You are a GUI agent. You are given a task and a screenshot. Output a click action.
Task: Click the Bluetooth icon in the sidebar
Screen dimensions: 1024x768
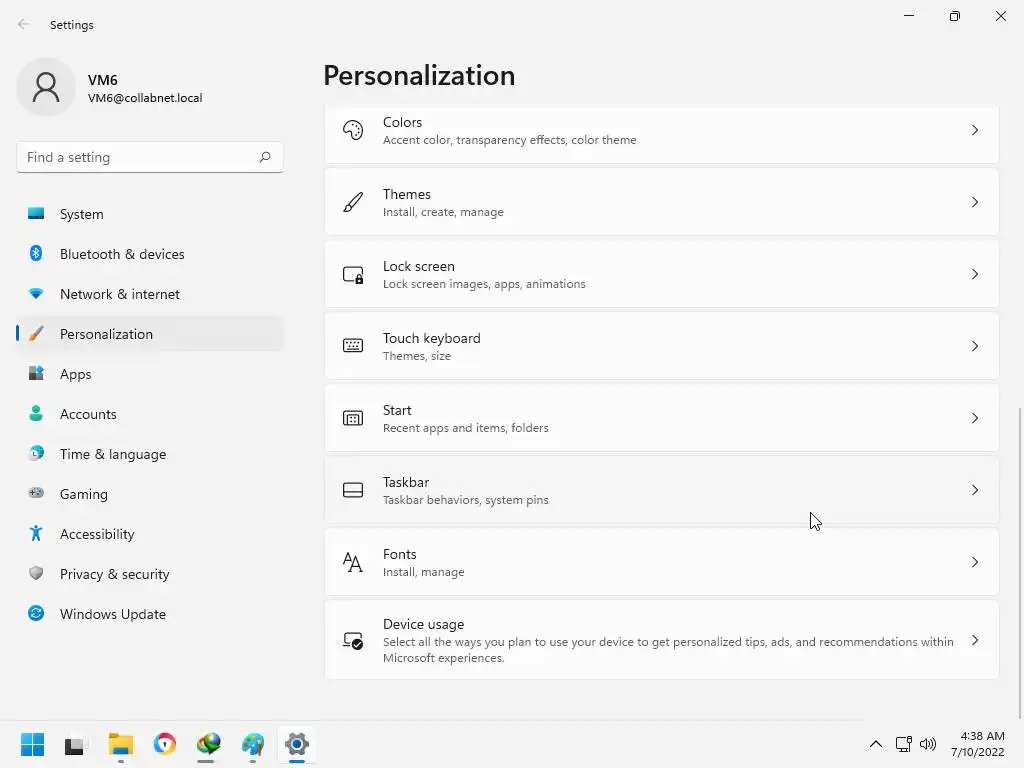[36, 253]
